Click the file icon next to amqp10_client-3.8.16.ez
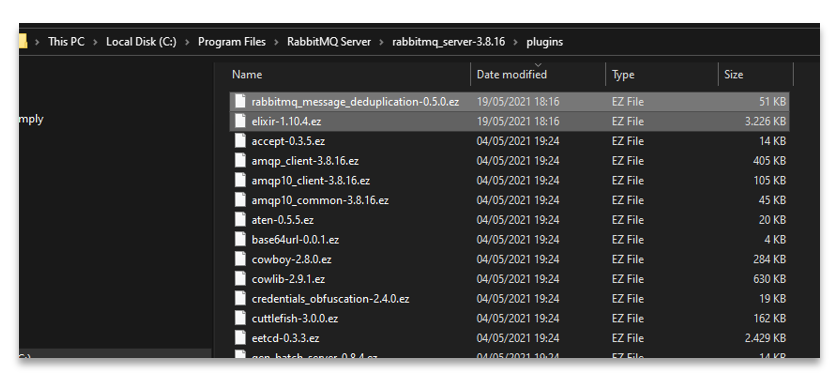838x381 pixels. point(241,181)
